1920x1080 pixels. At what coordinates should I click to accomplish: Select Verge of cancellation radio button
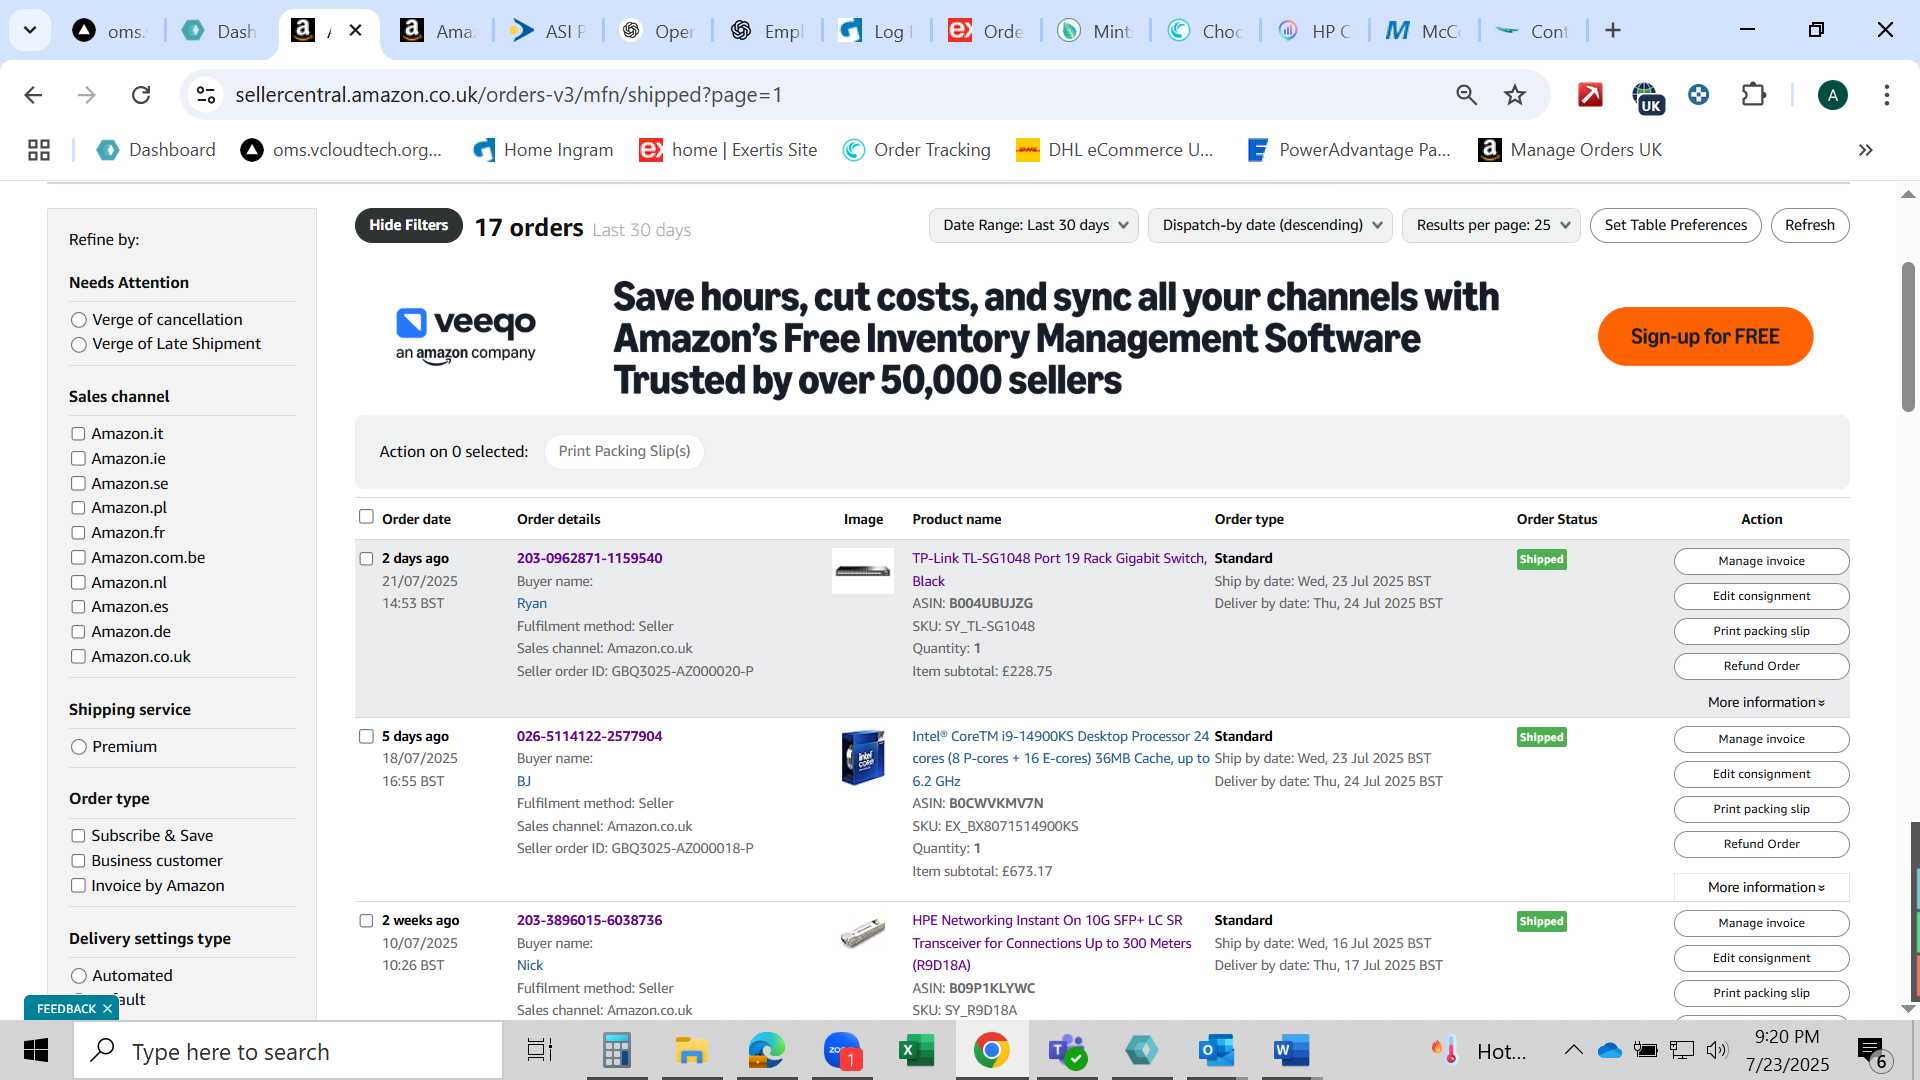coord(79,320)
